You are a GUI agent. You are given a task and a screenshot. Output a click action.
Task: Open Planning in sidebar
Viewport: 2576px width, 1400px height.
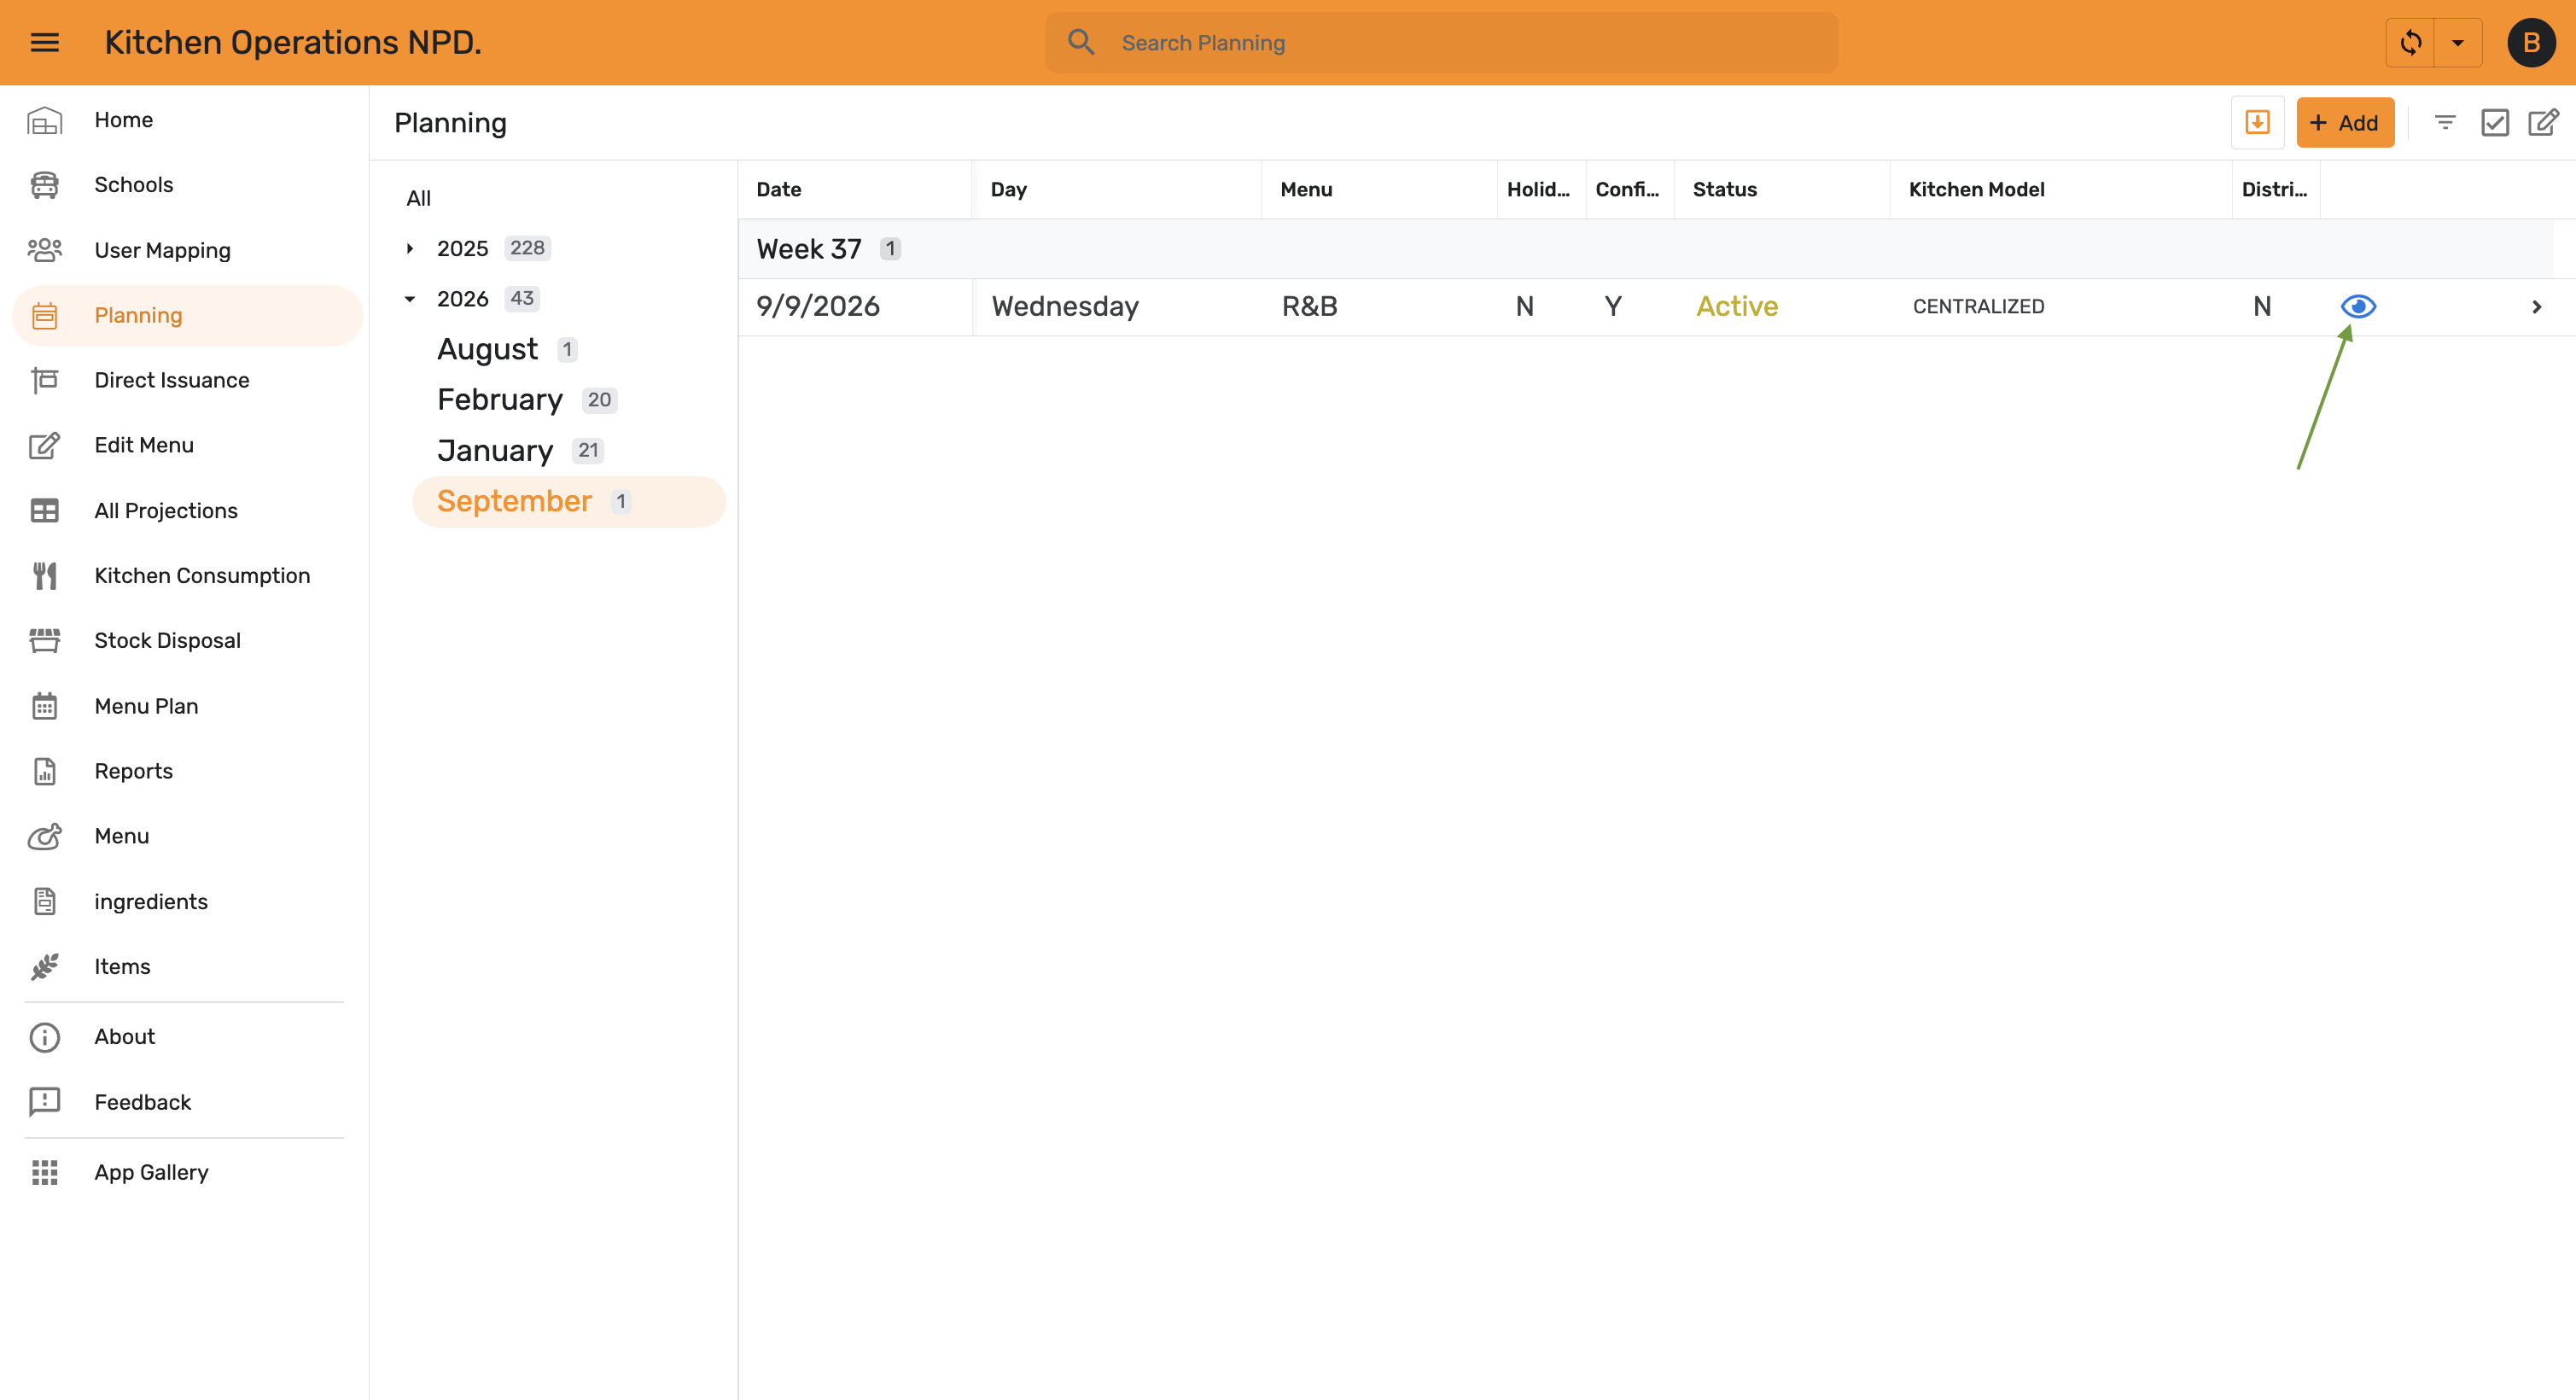(187, 315)
